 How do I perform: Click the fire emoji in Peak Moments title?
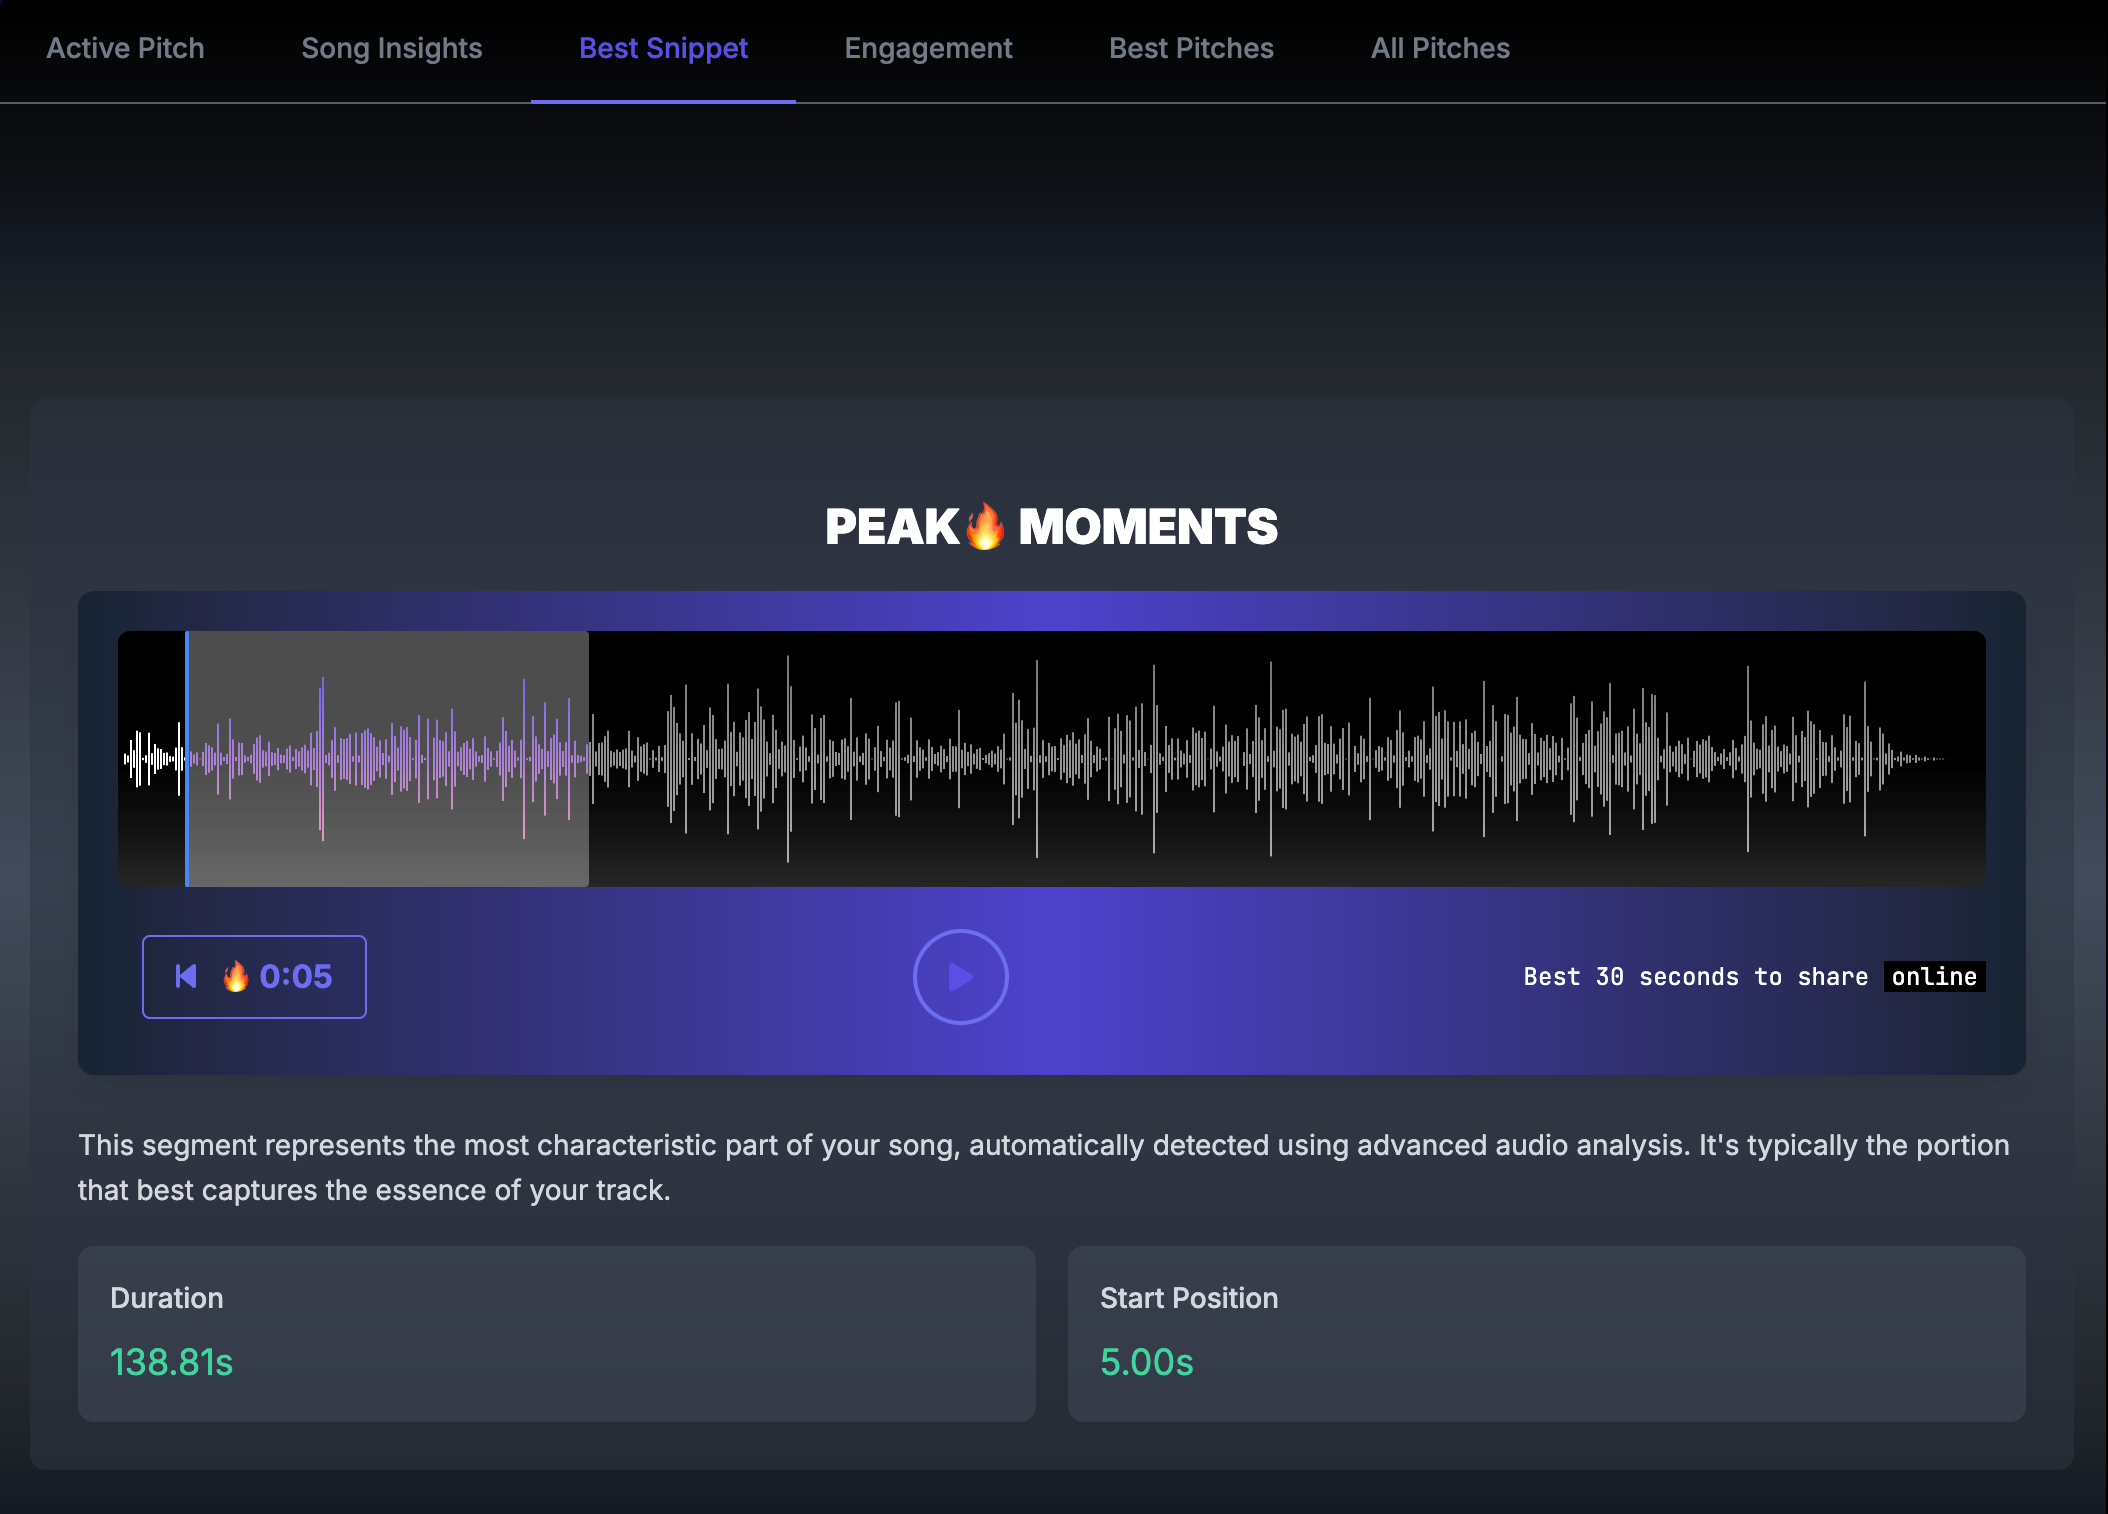985,527
